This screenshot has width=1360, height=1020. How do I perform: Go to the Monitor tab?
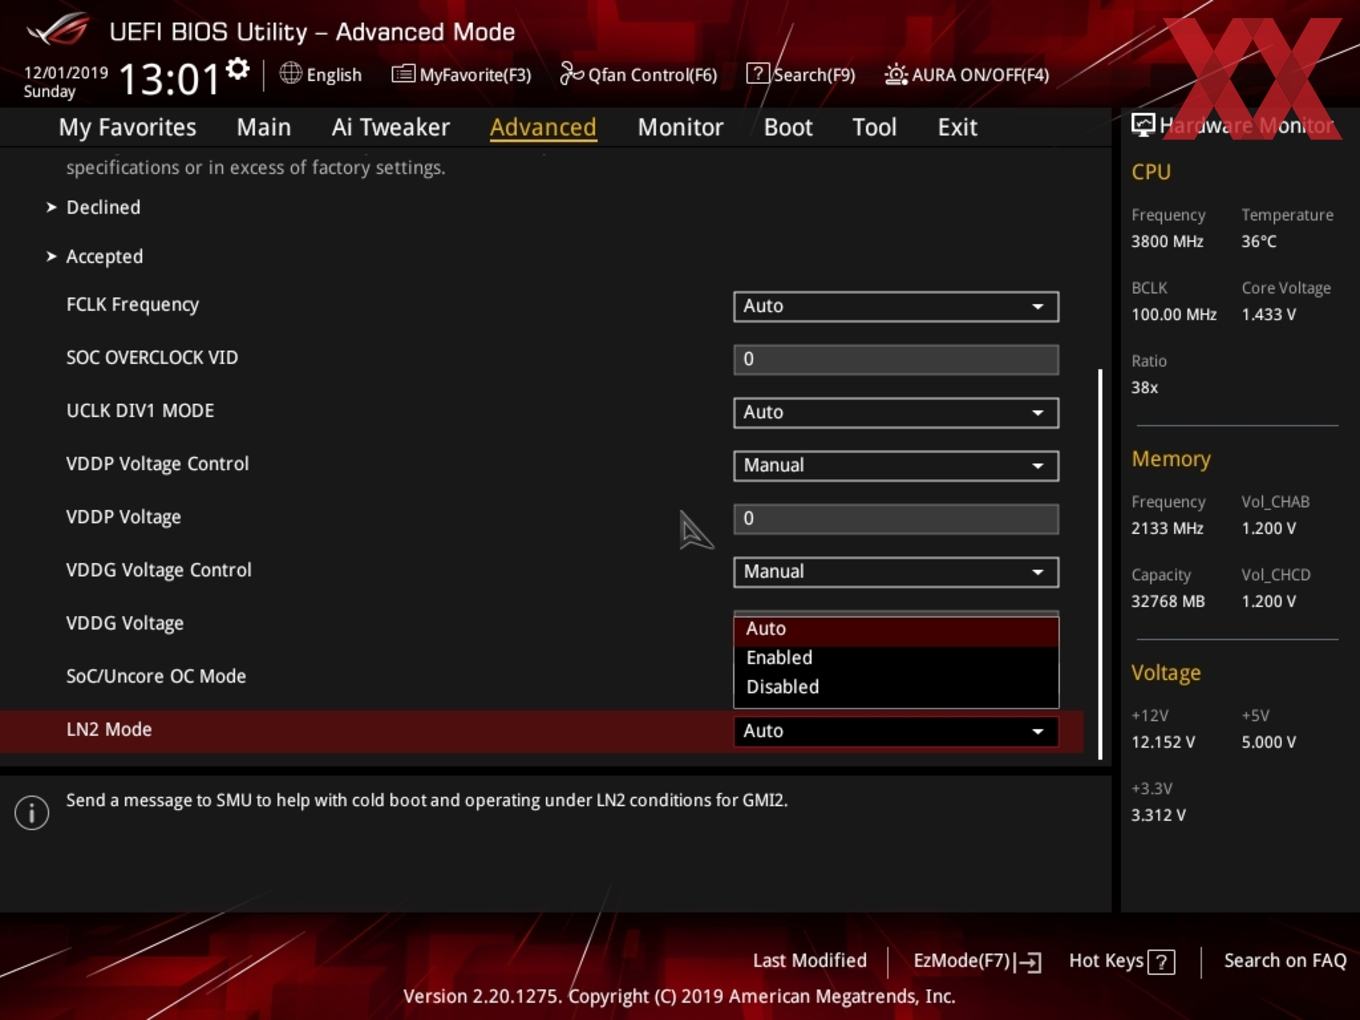[681, 127]
